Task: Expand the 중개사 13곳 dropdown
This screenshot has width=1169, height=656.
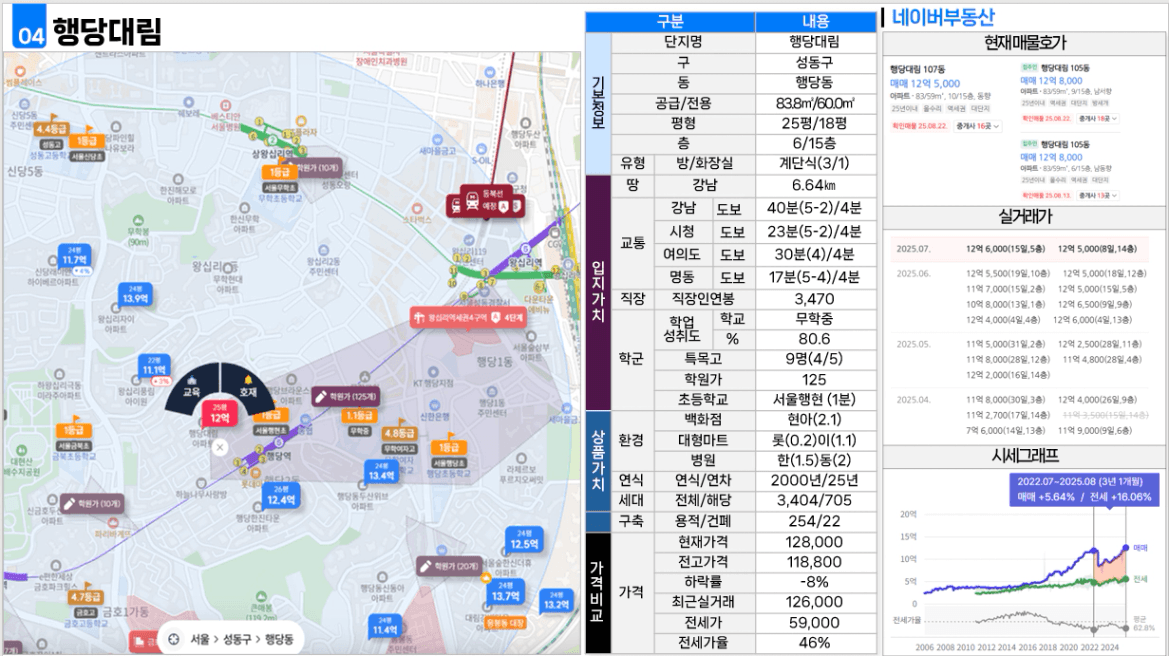Action: [x=1098, y=195]
